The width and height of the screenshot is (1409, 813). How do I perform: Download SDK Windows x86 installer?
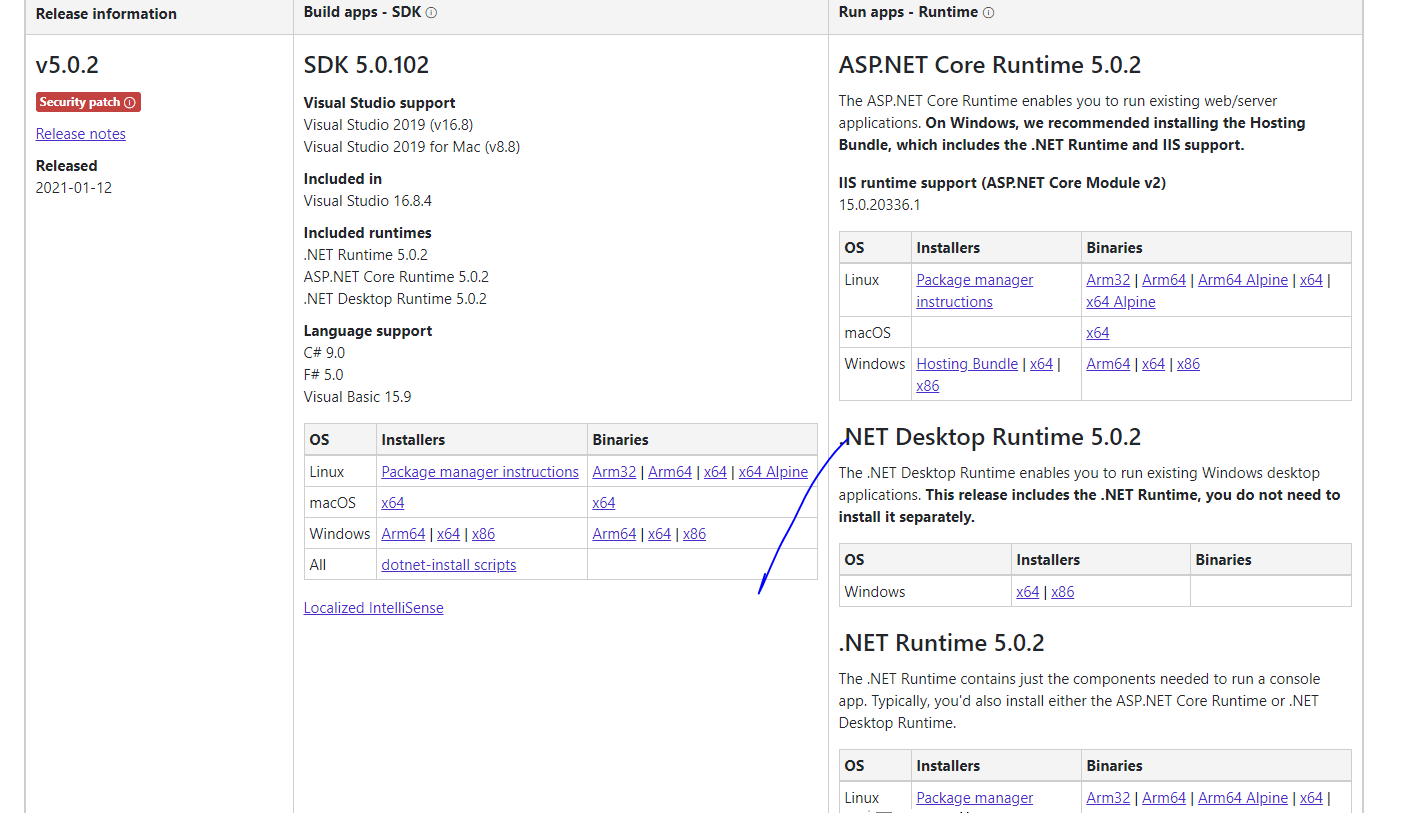point(483,534)
